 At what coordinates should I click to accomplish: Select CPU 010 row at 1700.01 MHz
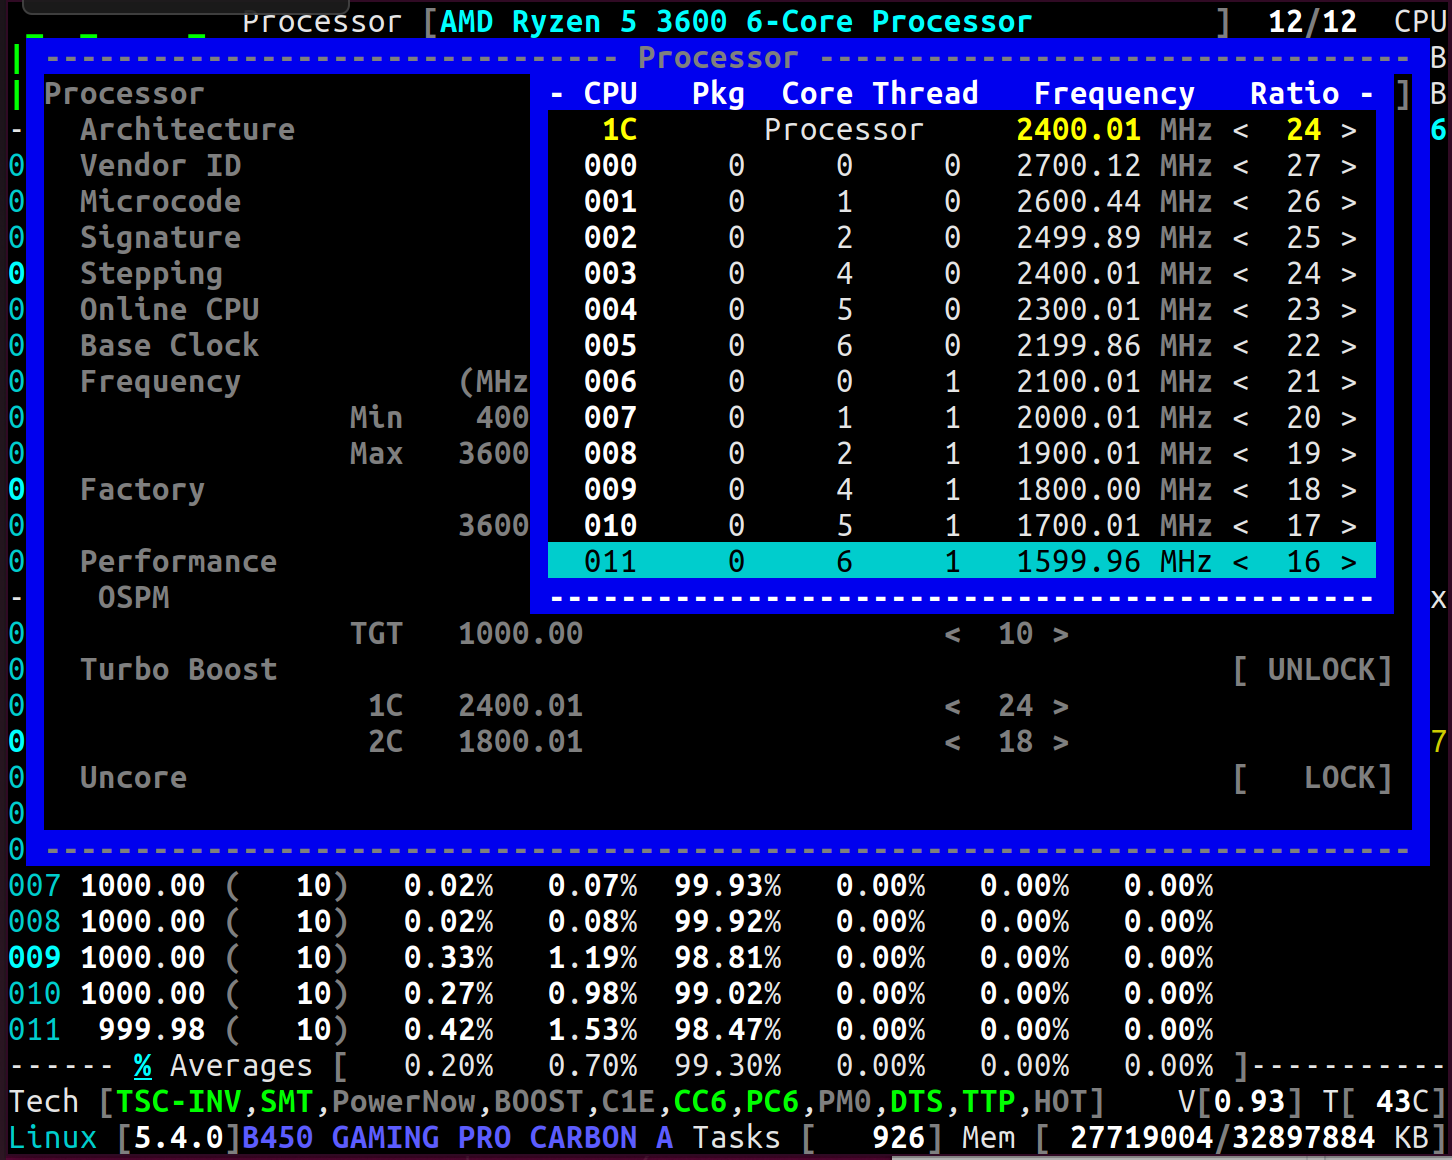pyautogui.click(x=962, y=526)
